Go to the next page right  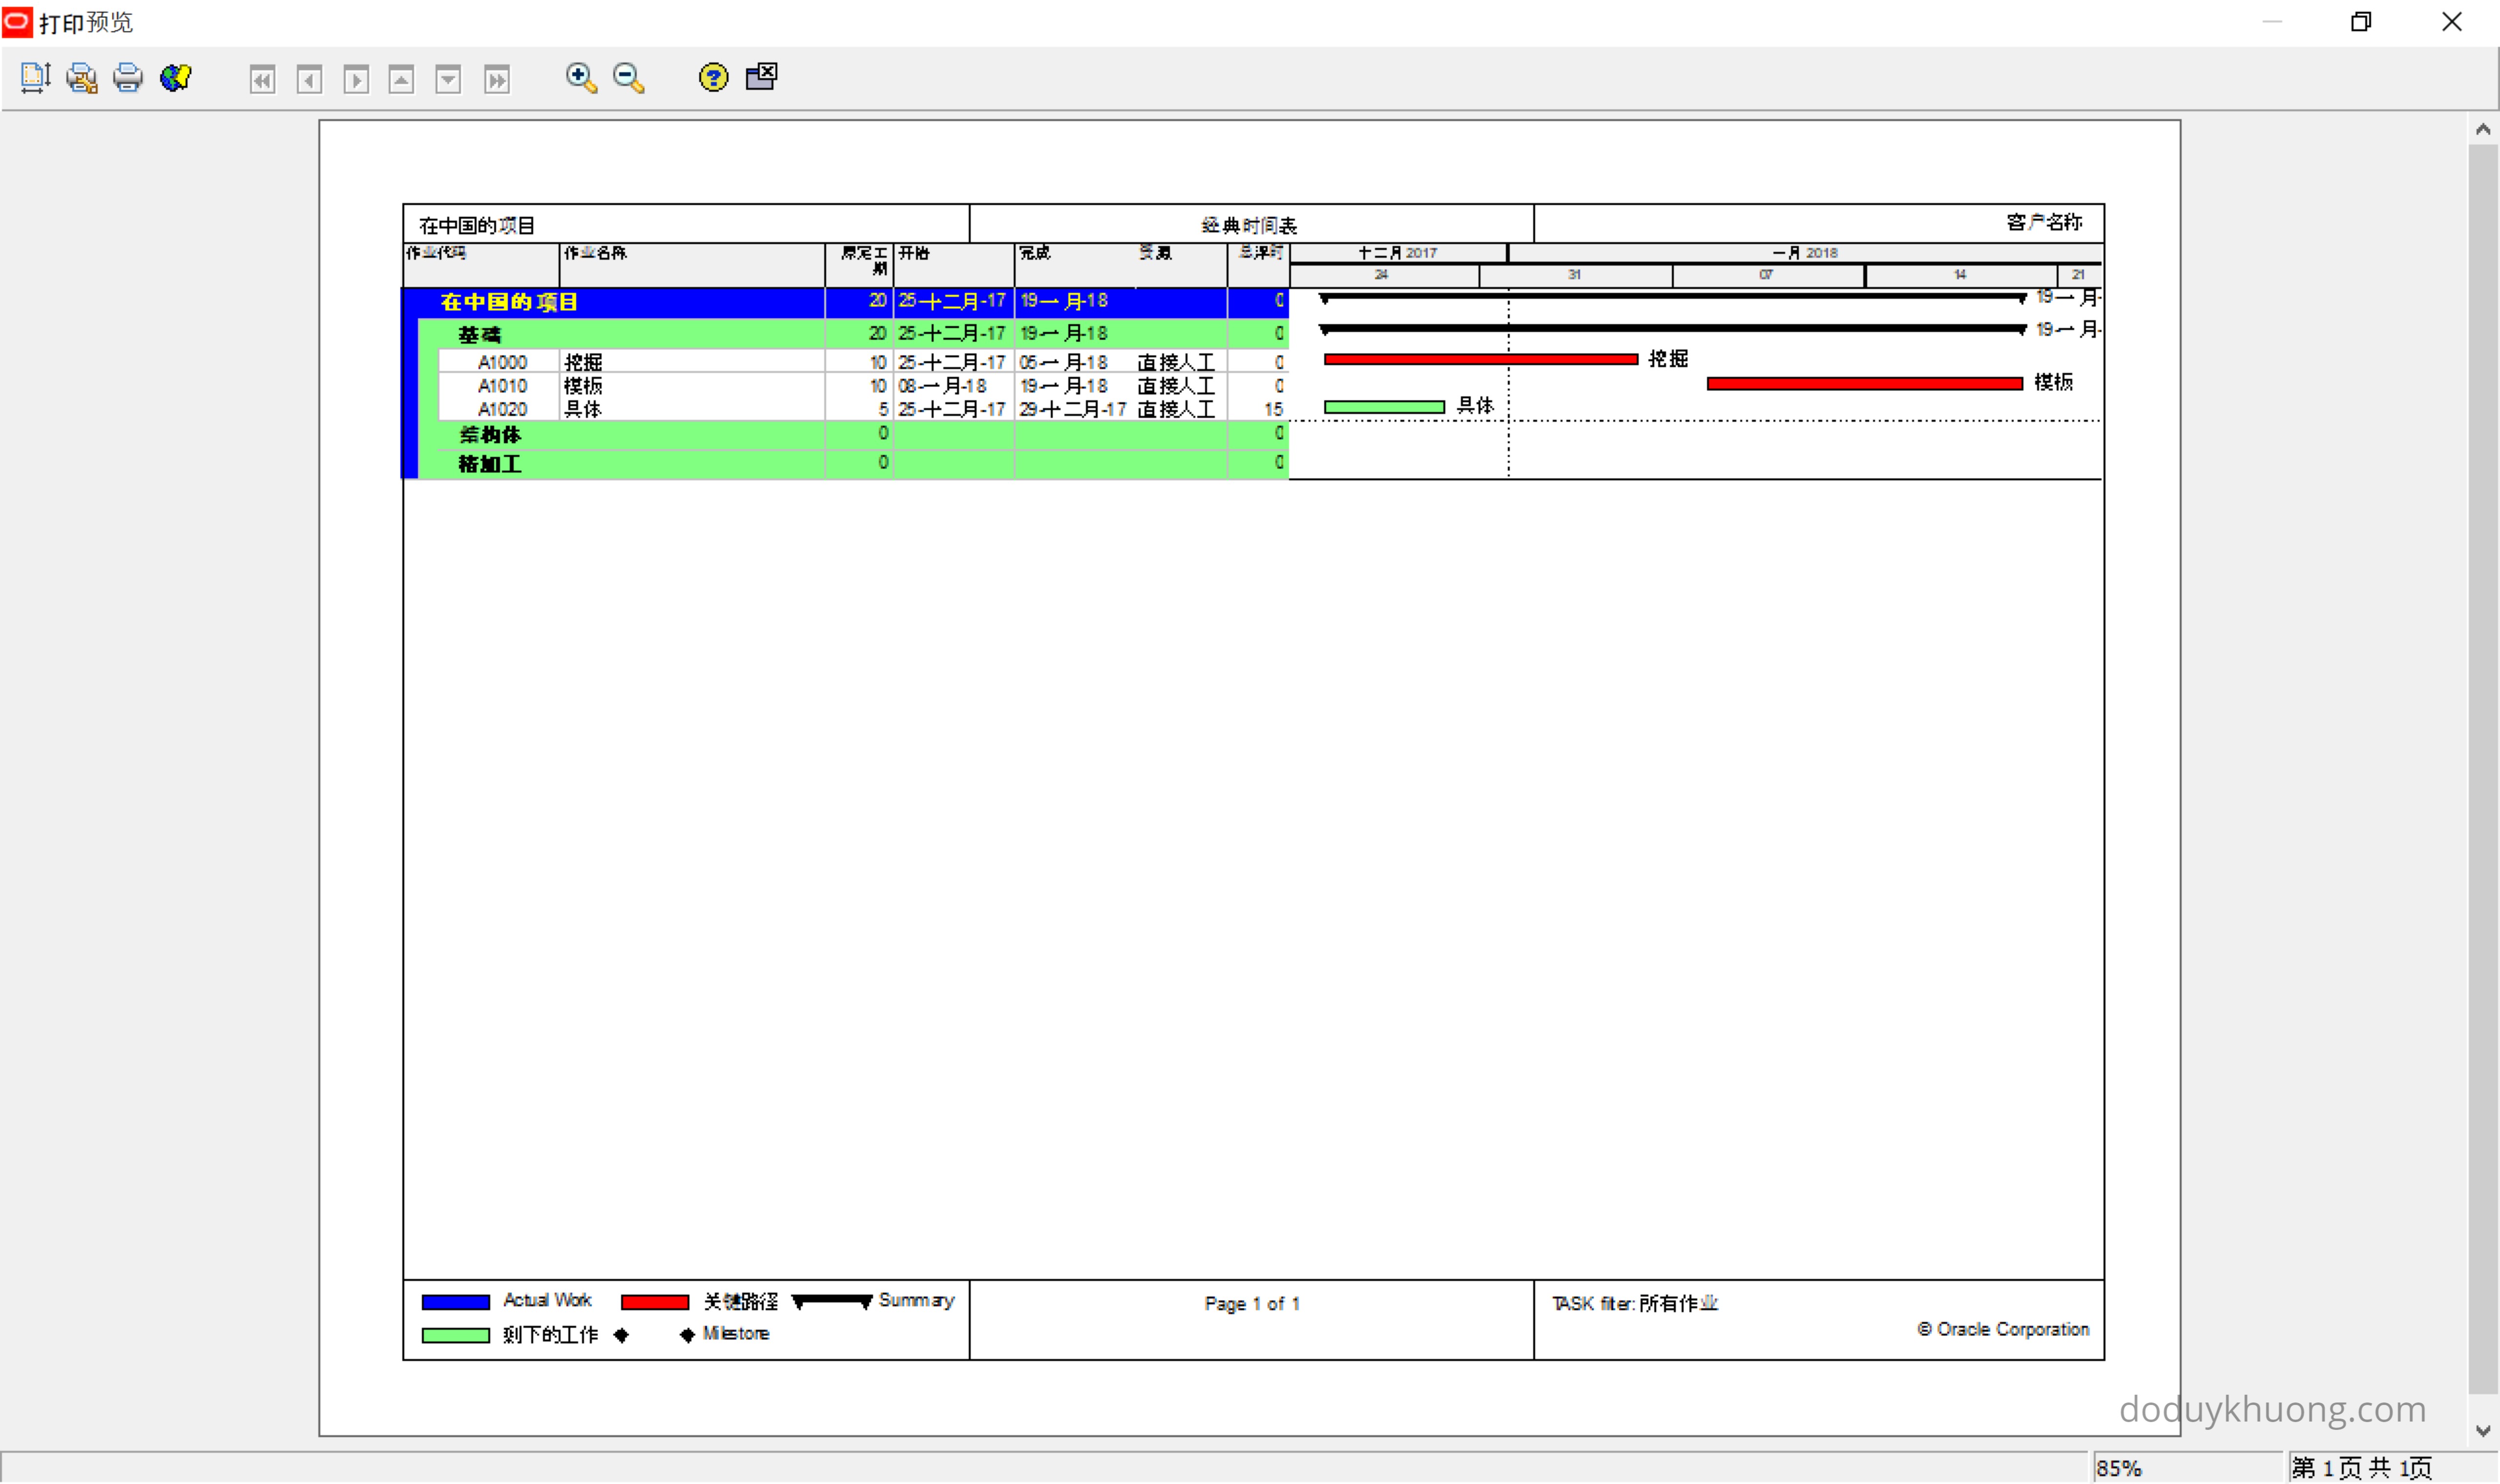[356, 79]
